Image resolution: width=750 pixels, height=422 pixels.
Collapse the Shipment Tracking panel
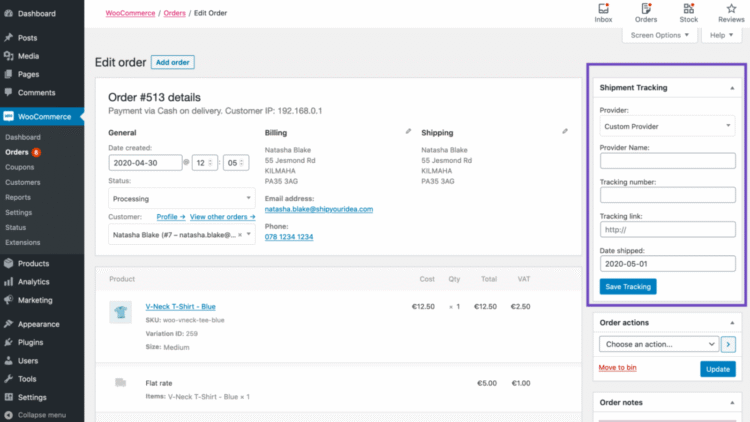pos(732,88)
